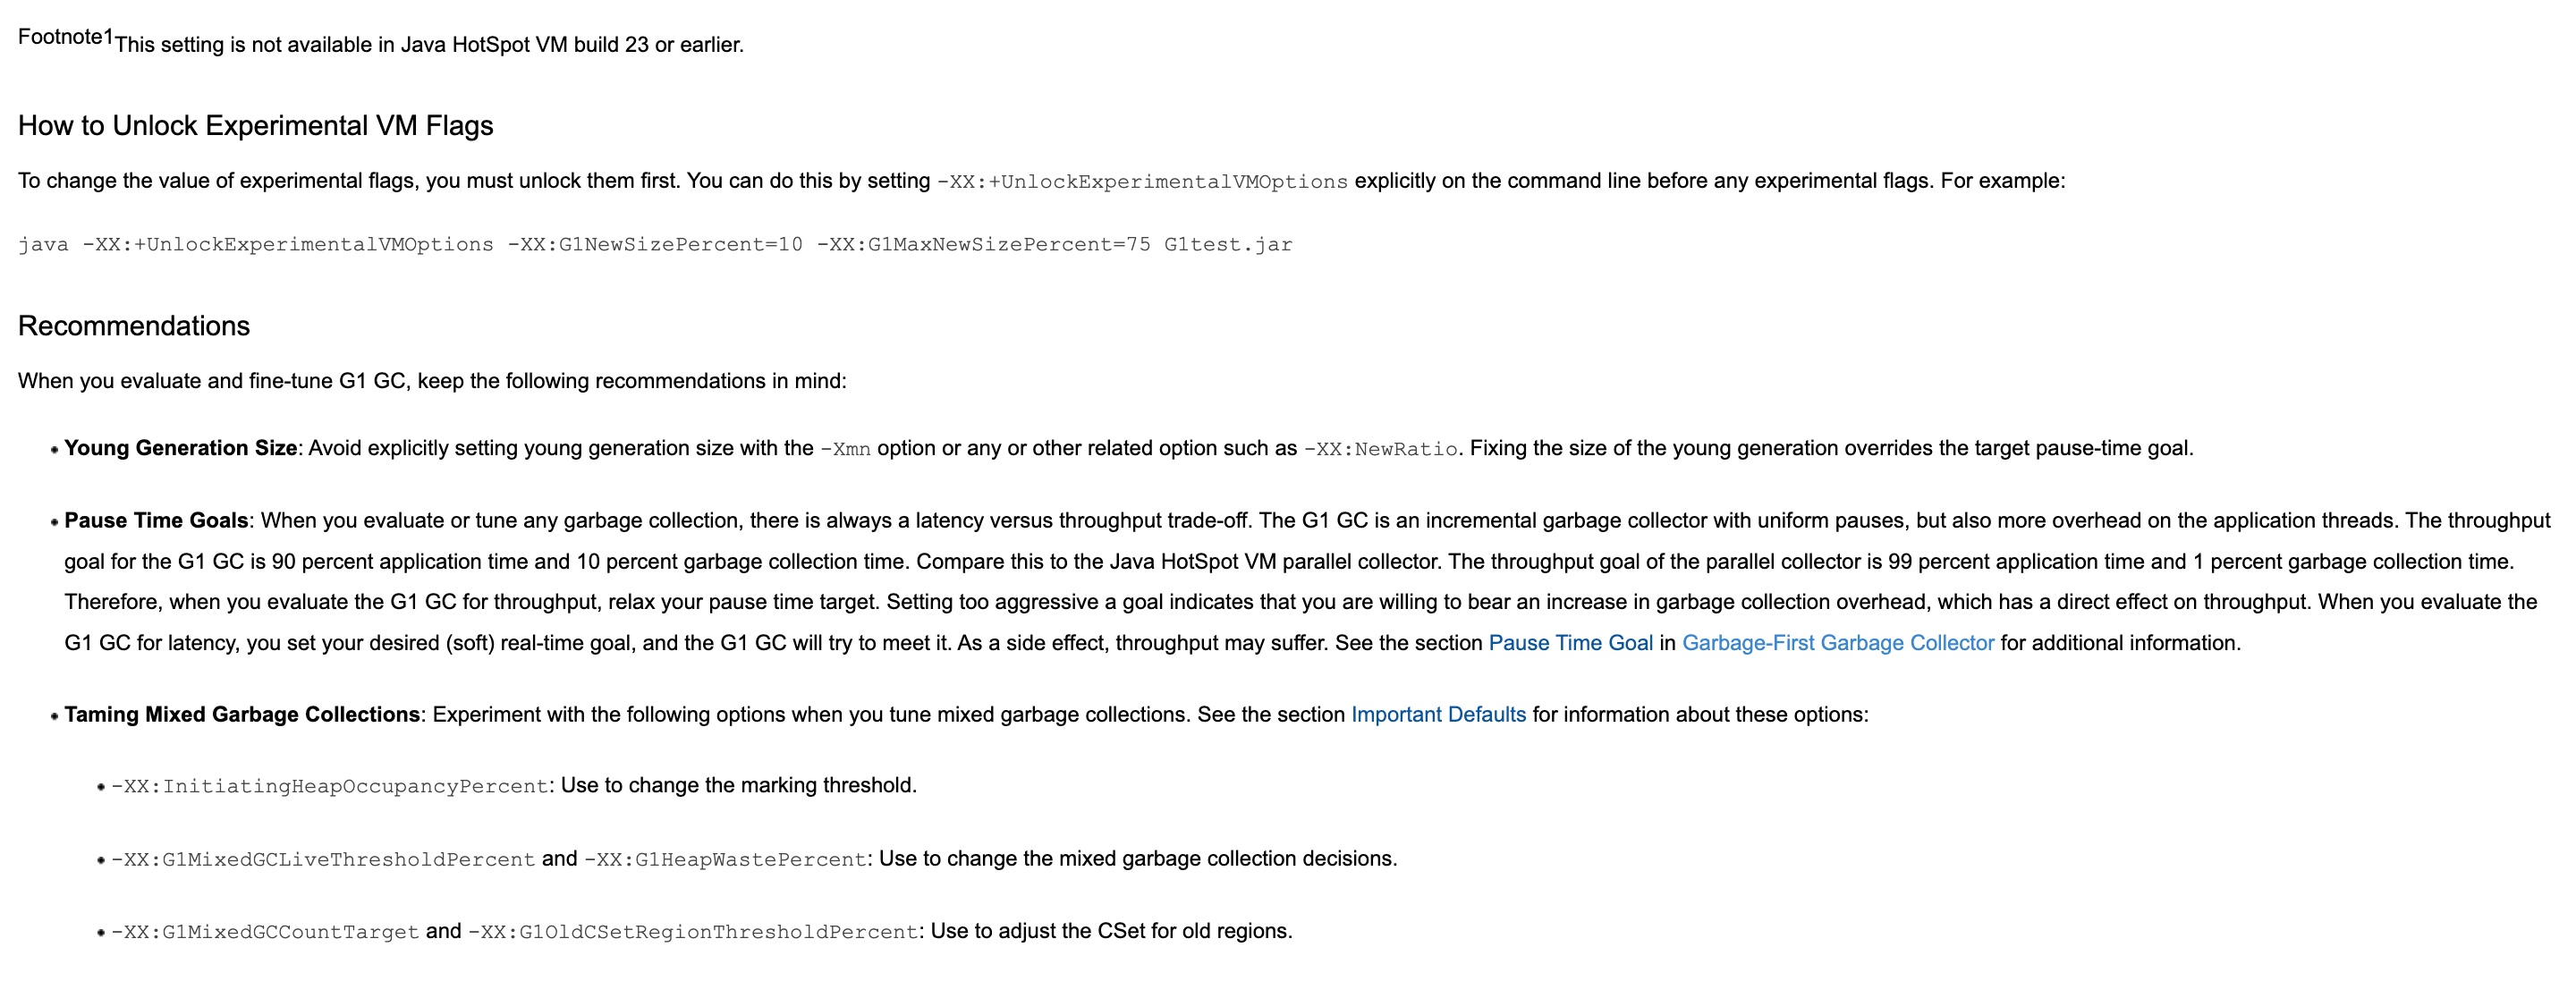The height and width of the screenshot is (998, 2576).
Task: Click the Taming Mixed Garbage Collections bold text
Action: [x=242, y=715]
